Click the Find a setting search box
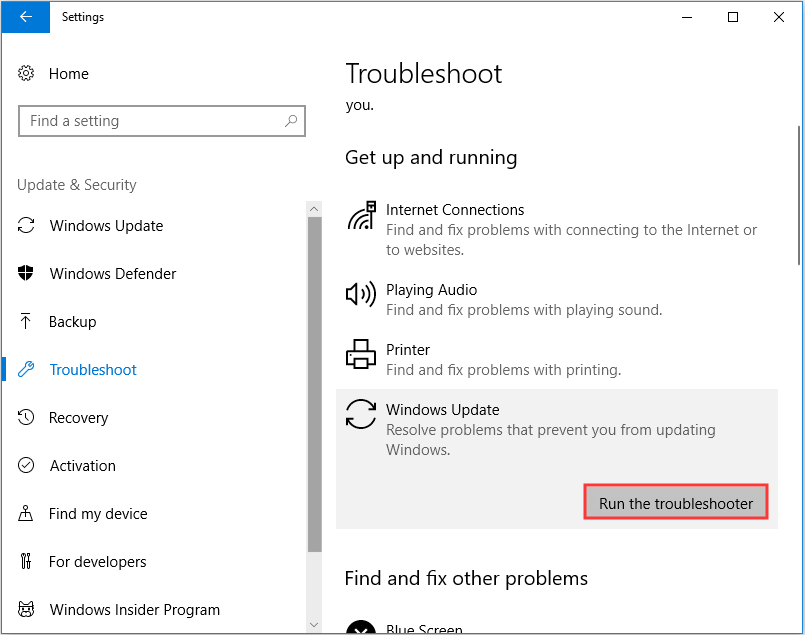Viewport: 805px width, 635px height. pos(150,121)
